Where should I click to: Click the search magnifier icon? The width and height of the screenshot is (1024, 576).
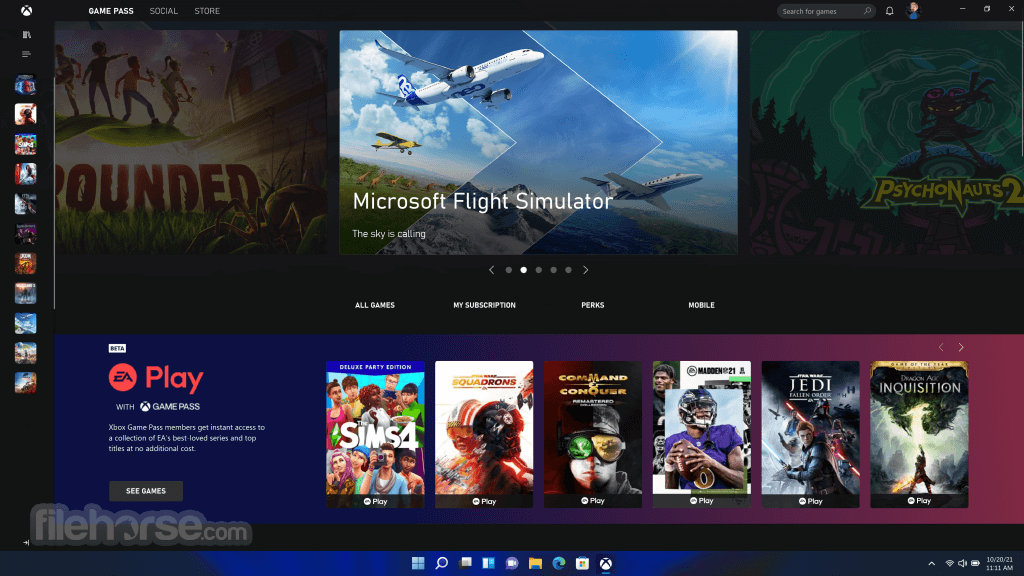point(867,11)
